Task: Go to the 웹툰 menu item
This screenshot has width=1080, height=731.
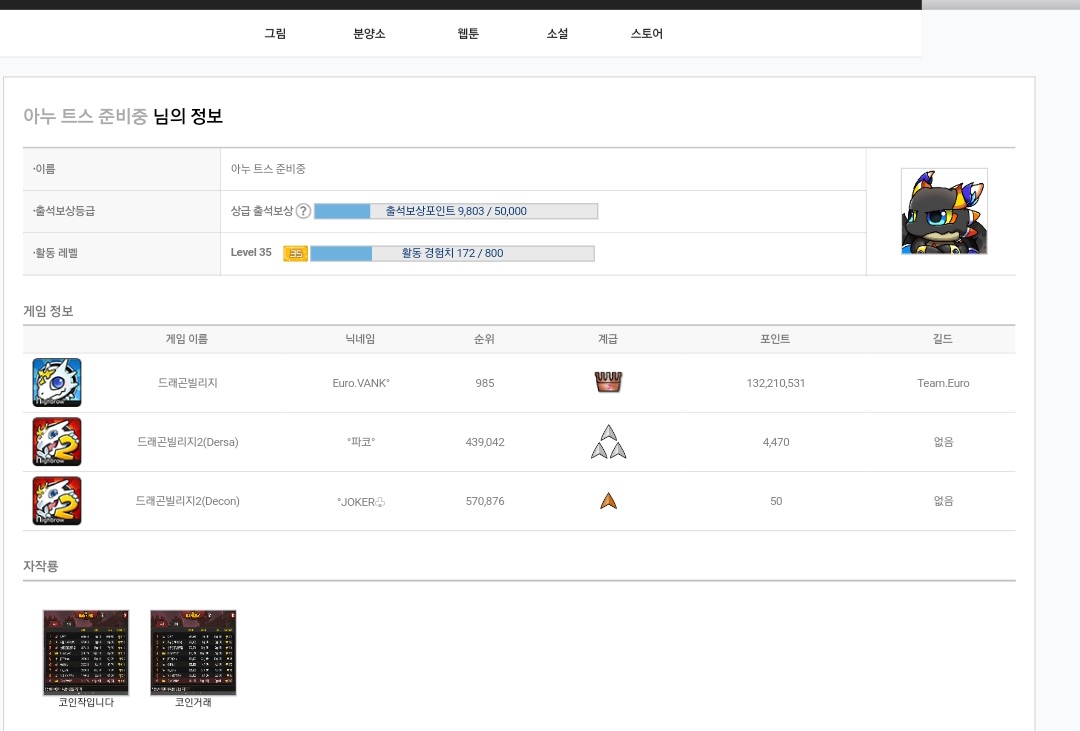Action: [468, 33]
